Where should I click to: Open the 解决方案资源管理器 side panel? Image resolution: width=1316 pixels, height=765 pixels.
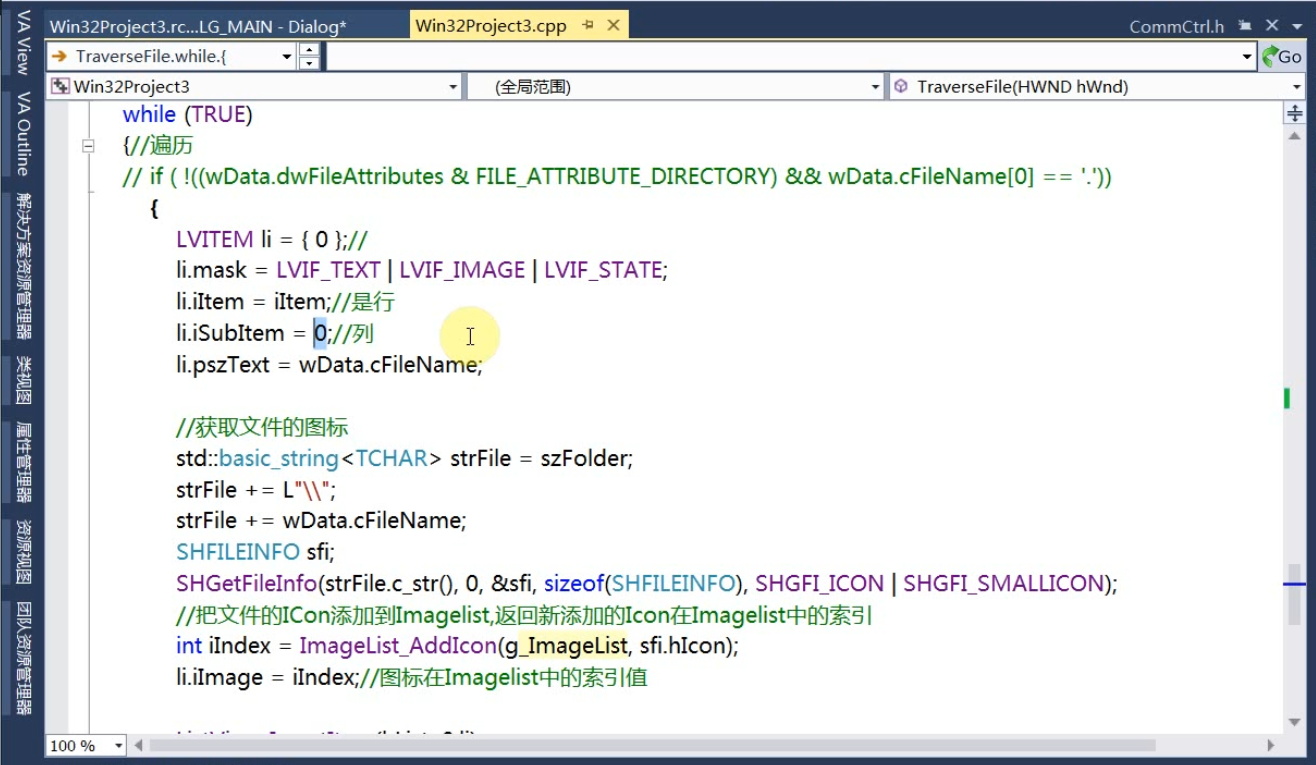point(22,266)
